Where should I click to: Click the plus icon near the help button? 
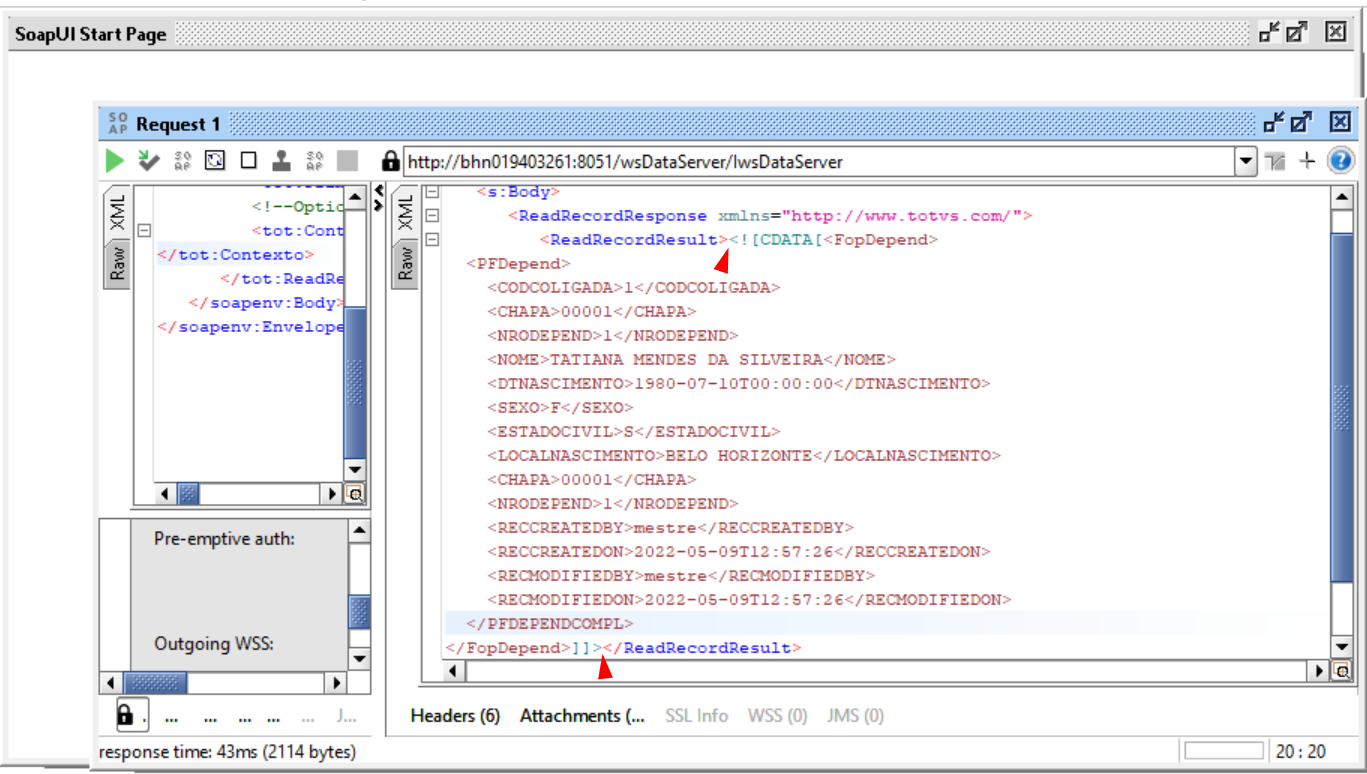pyautogui.click(x=1307, y=161)
